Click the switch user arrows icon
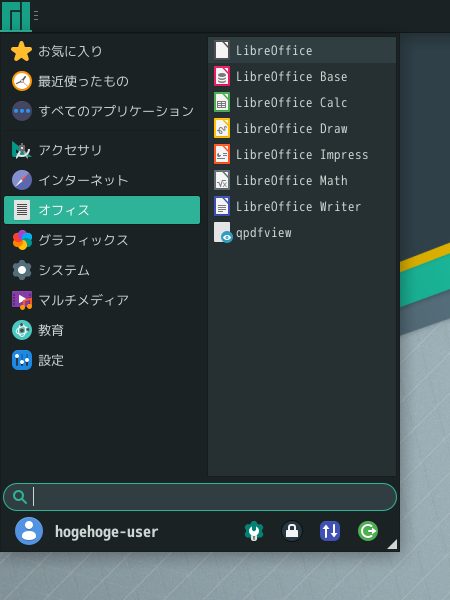This screenshot has width=450, height=600. [x=330, y=531]
